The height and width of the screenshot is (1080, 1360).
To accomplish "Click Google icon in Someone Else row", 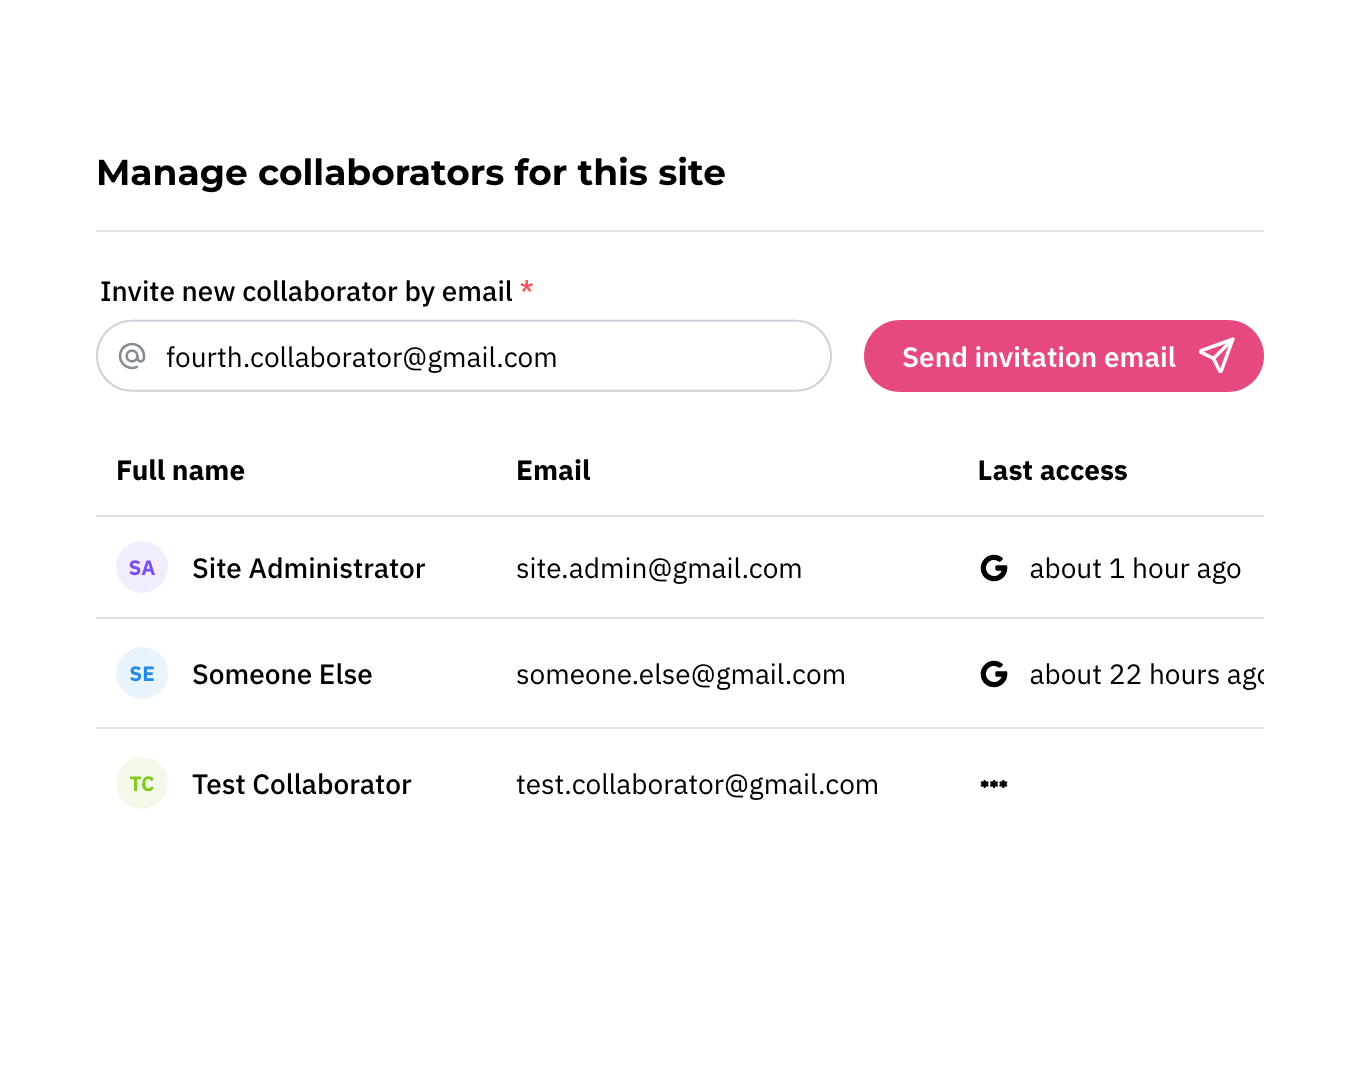I will [994, 674].
